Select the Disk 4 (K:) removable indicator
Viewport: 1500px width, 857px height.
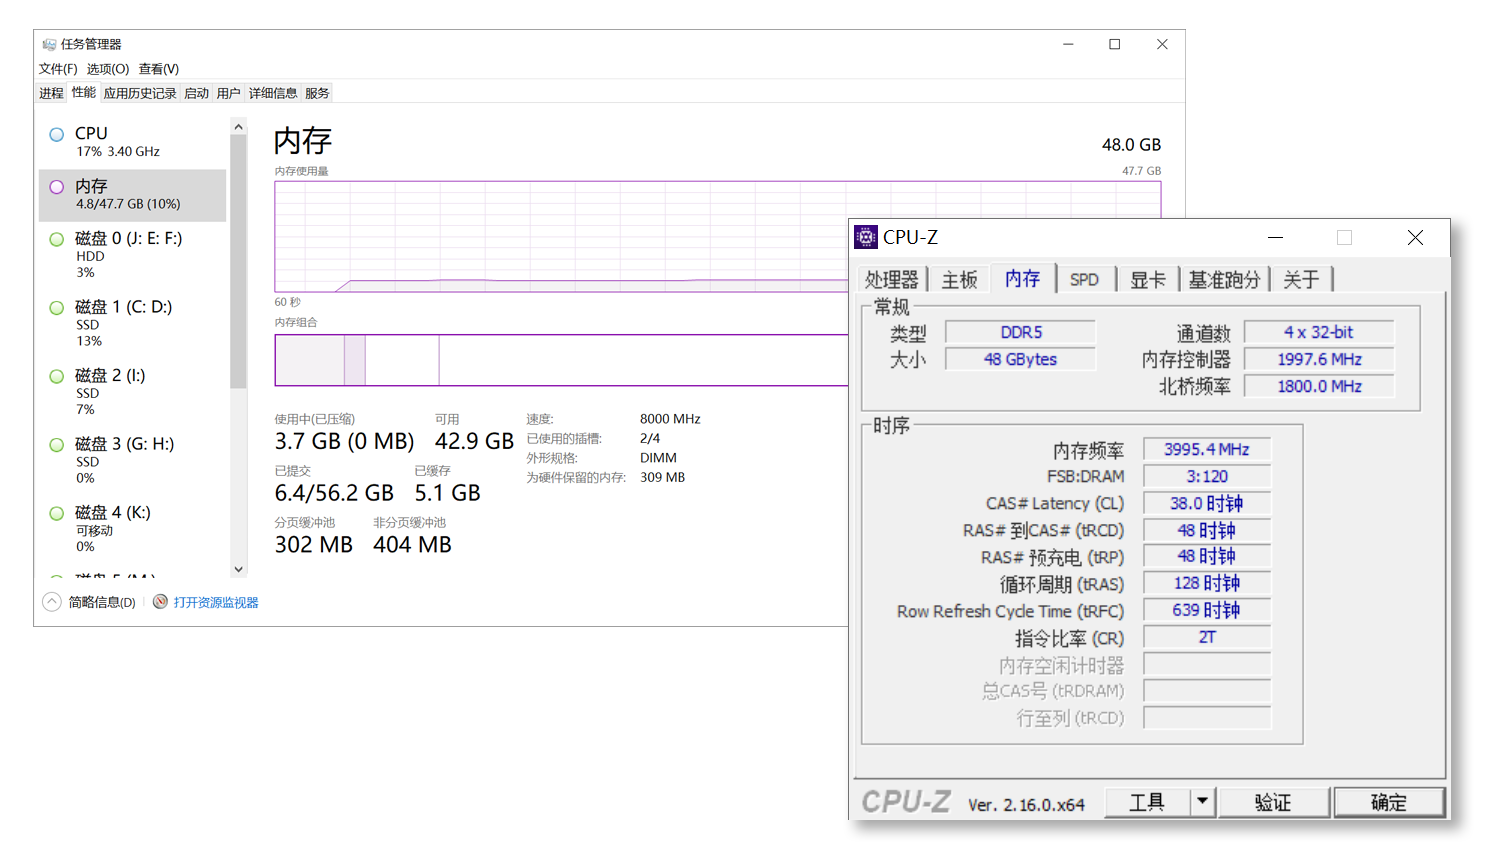click(57, 513)
